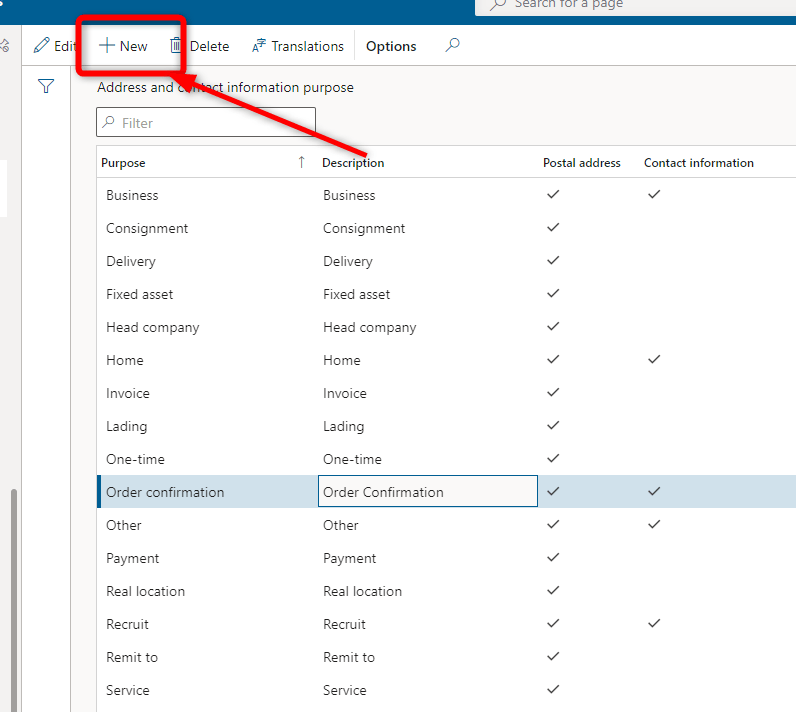Open the Postal address column header options
The image size is (796, 712).
point(581,163)
